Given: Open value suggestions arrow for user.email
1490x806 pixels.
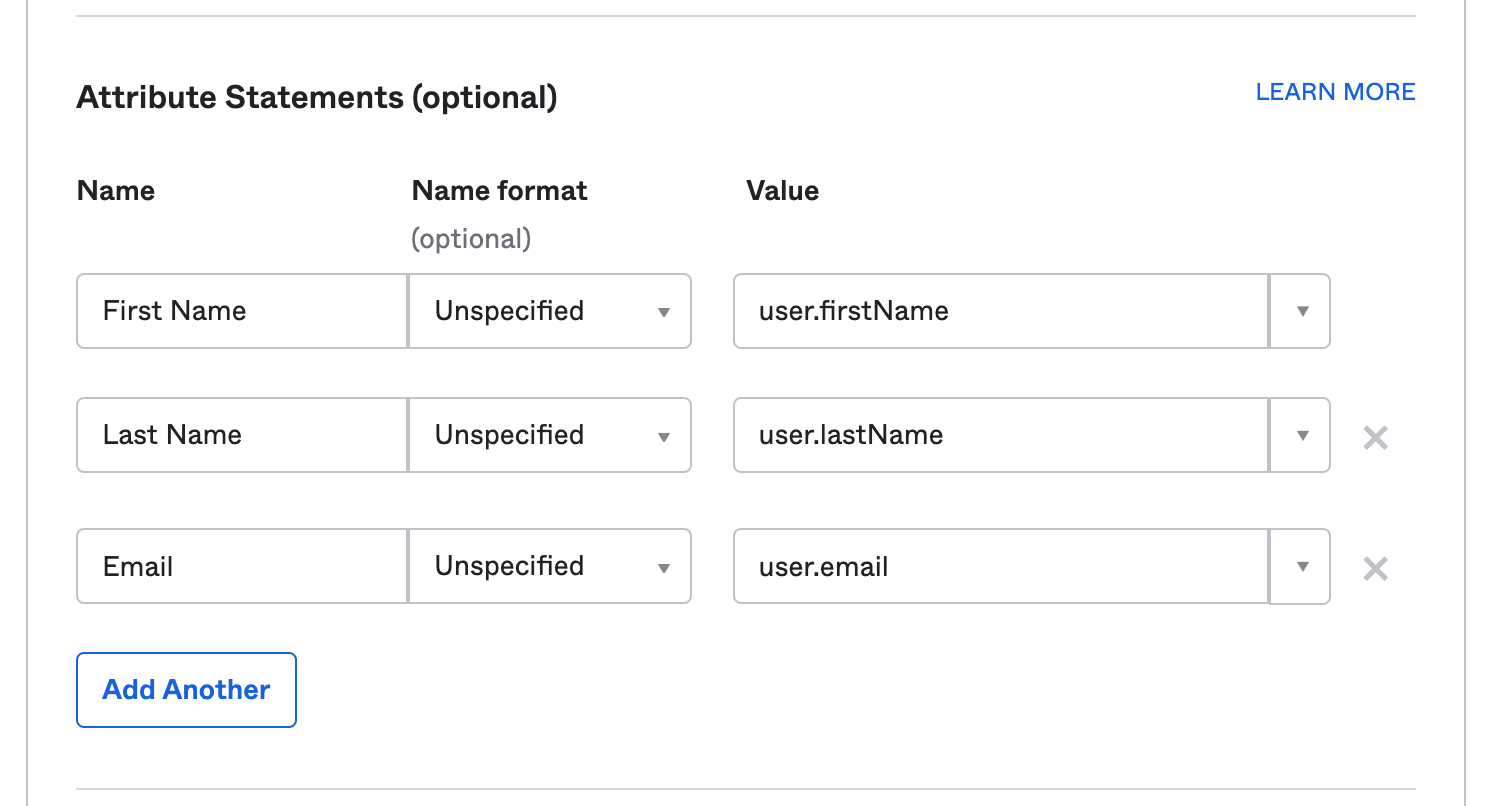Looking at the screenshot, I should [x=1300, y=567].
